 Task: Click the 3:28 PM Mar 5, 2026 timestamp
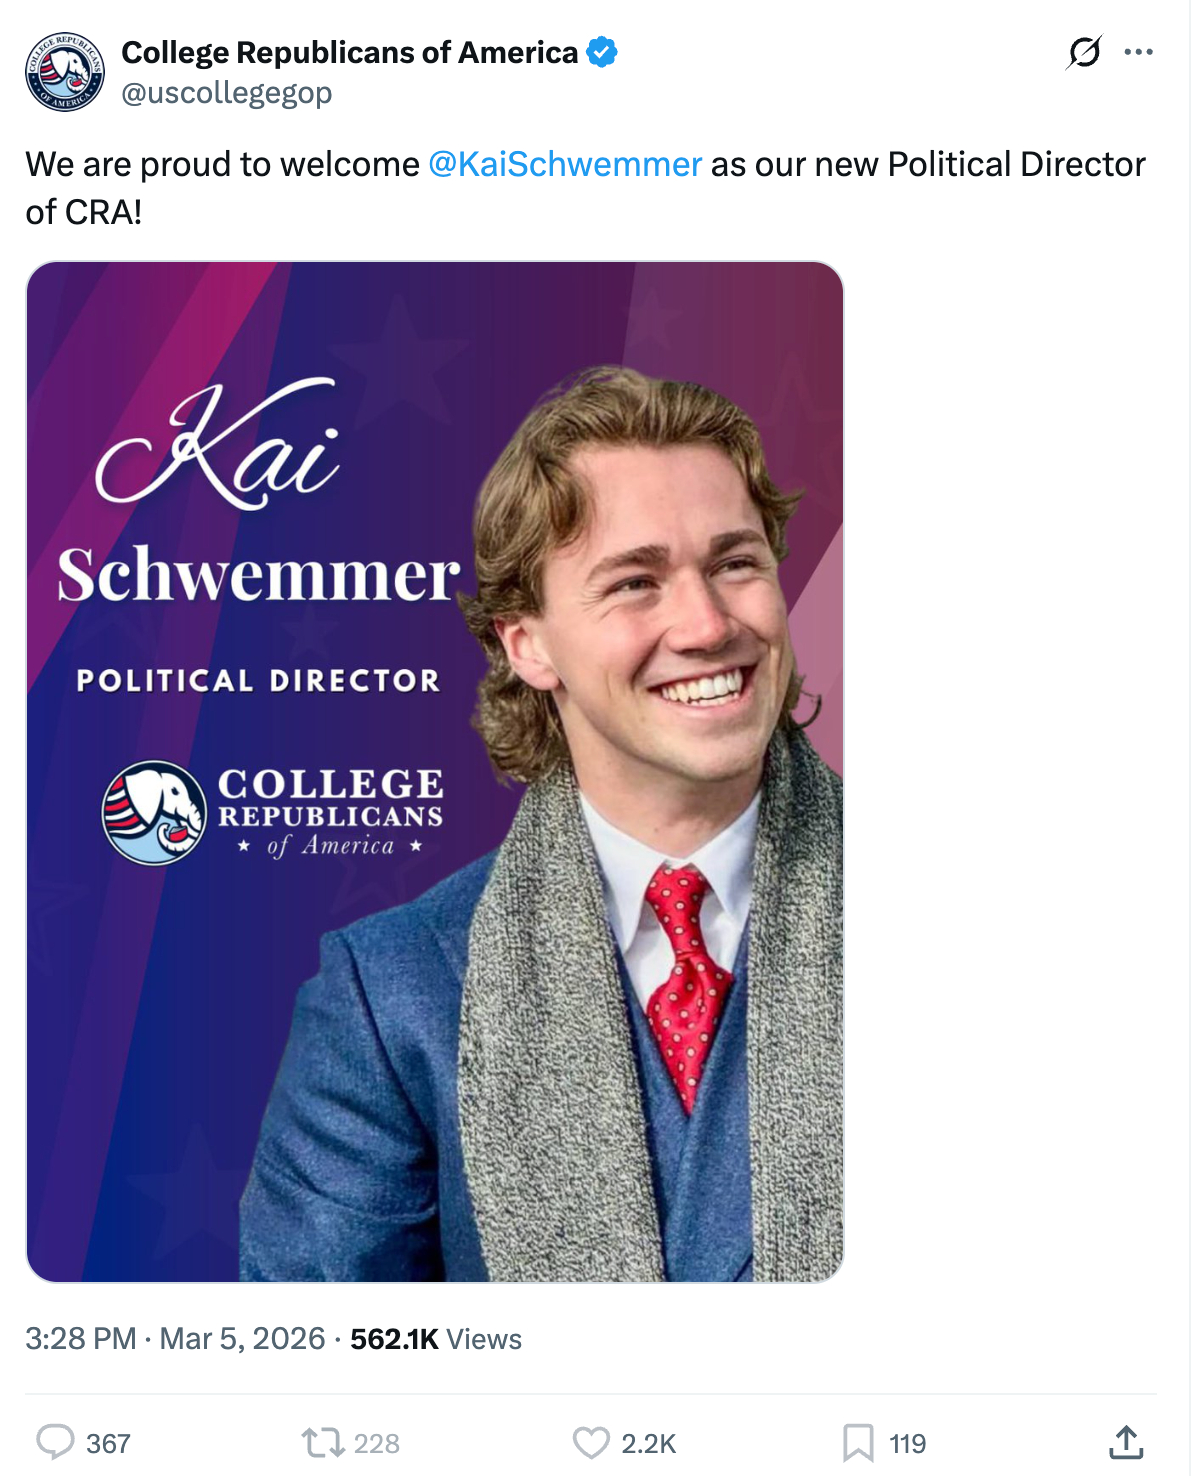pos(175,1338)
